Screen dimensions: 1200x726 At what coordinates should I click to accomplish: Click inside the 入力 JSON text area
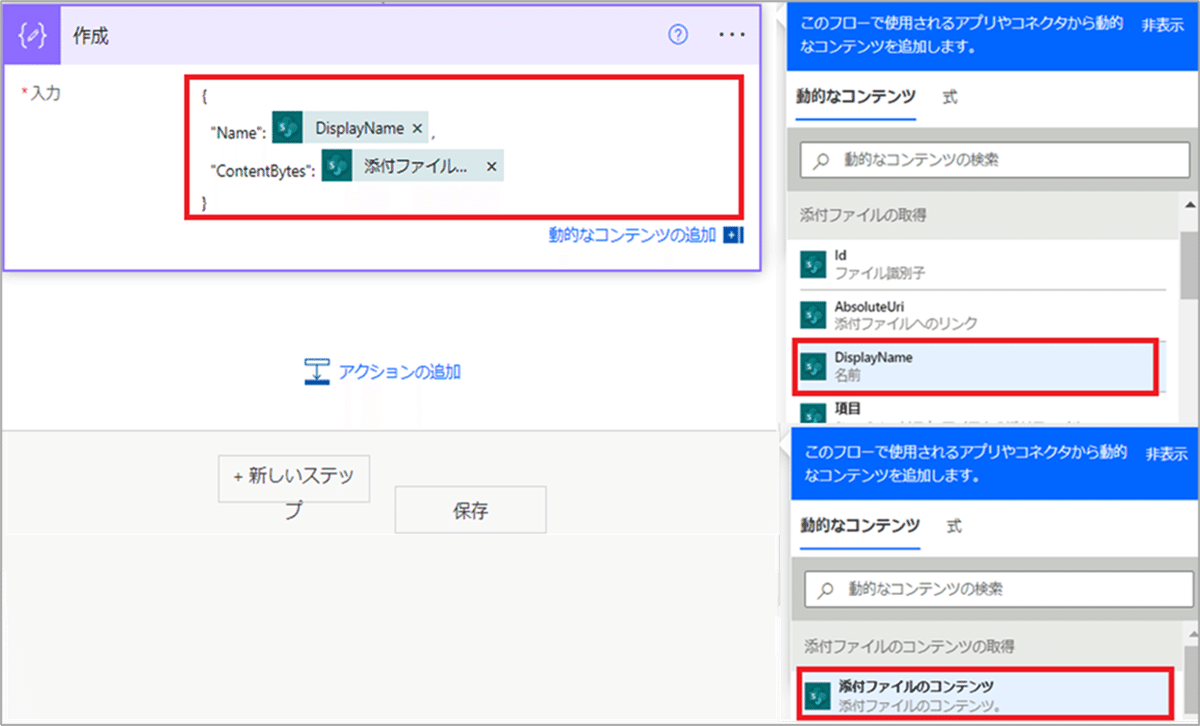[464, 147]
